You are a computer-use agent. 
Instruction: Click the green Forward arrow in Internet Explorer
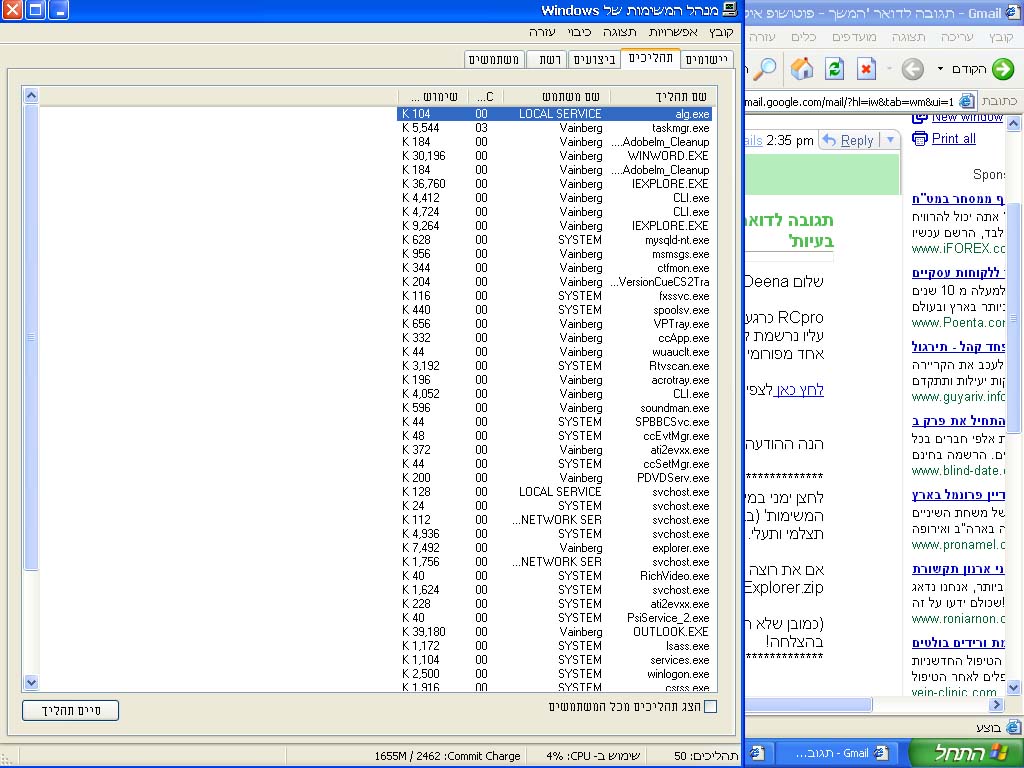(1002, 69)
